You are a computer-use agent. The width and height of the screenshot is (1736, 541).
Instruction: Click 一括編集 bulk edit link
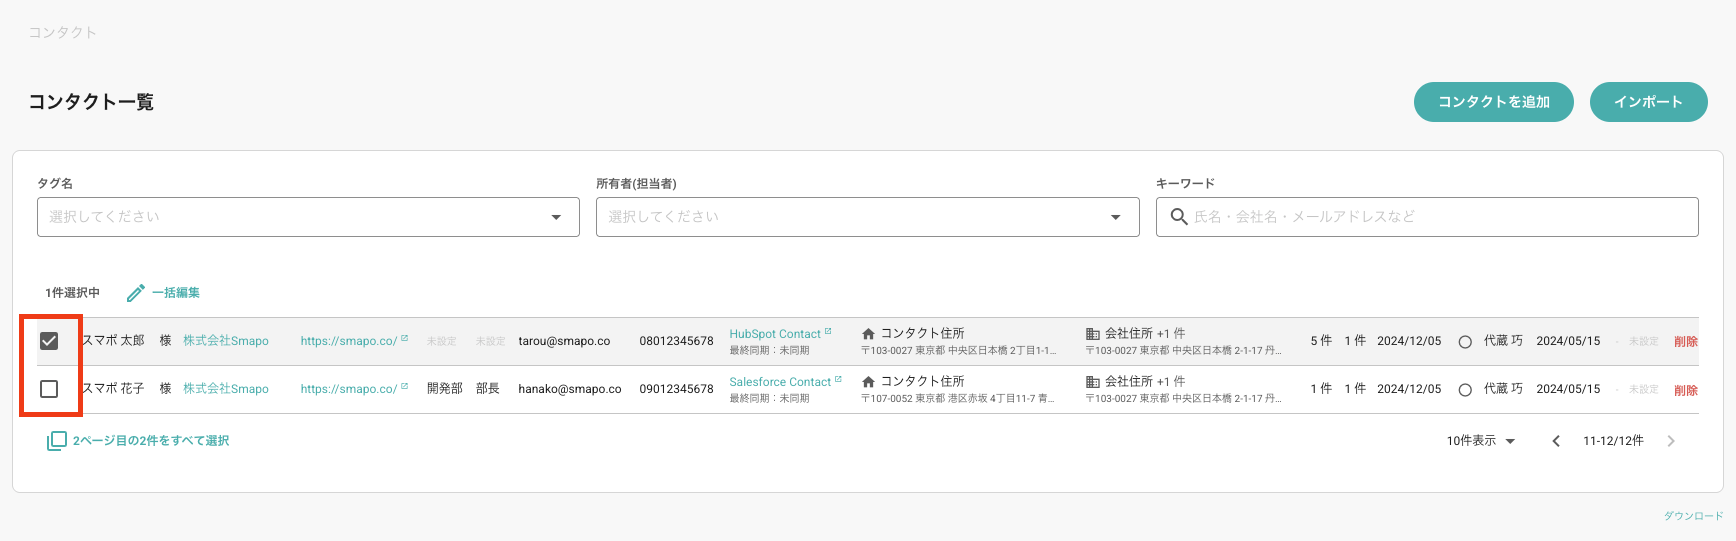tap(176, 293)
